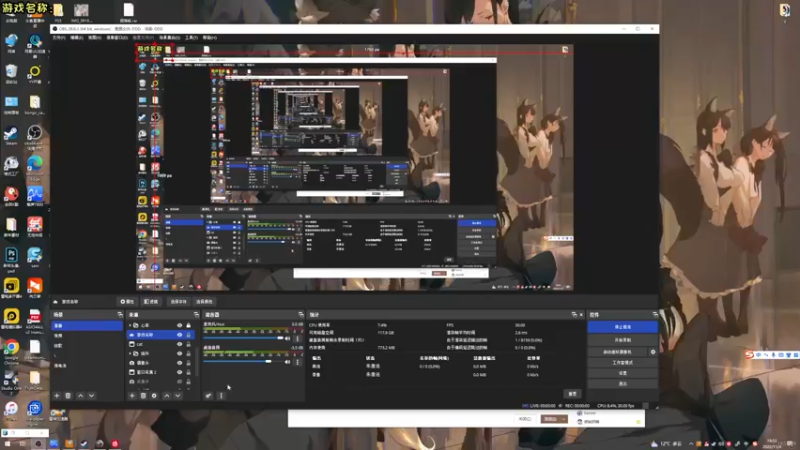Image resolution: width=800 pixels, height=450 pixels.
Task: Click 重置 reset button in Stats panel
Action: click(x=572, y=394)
